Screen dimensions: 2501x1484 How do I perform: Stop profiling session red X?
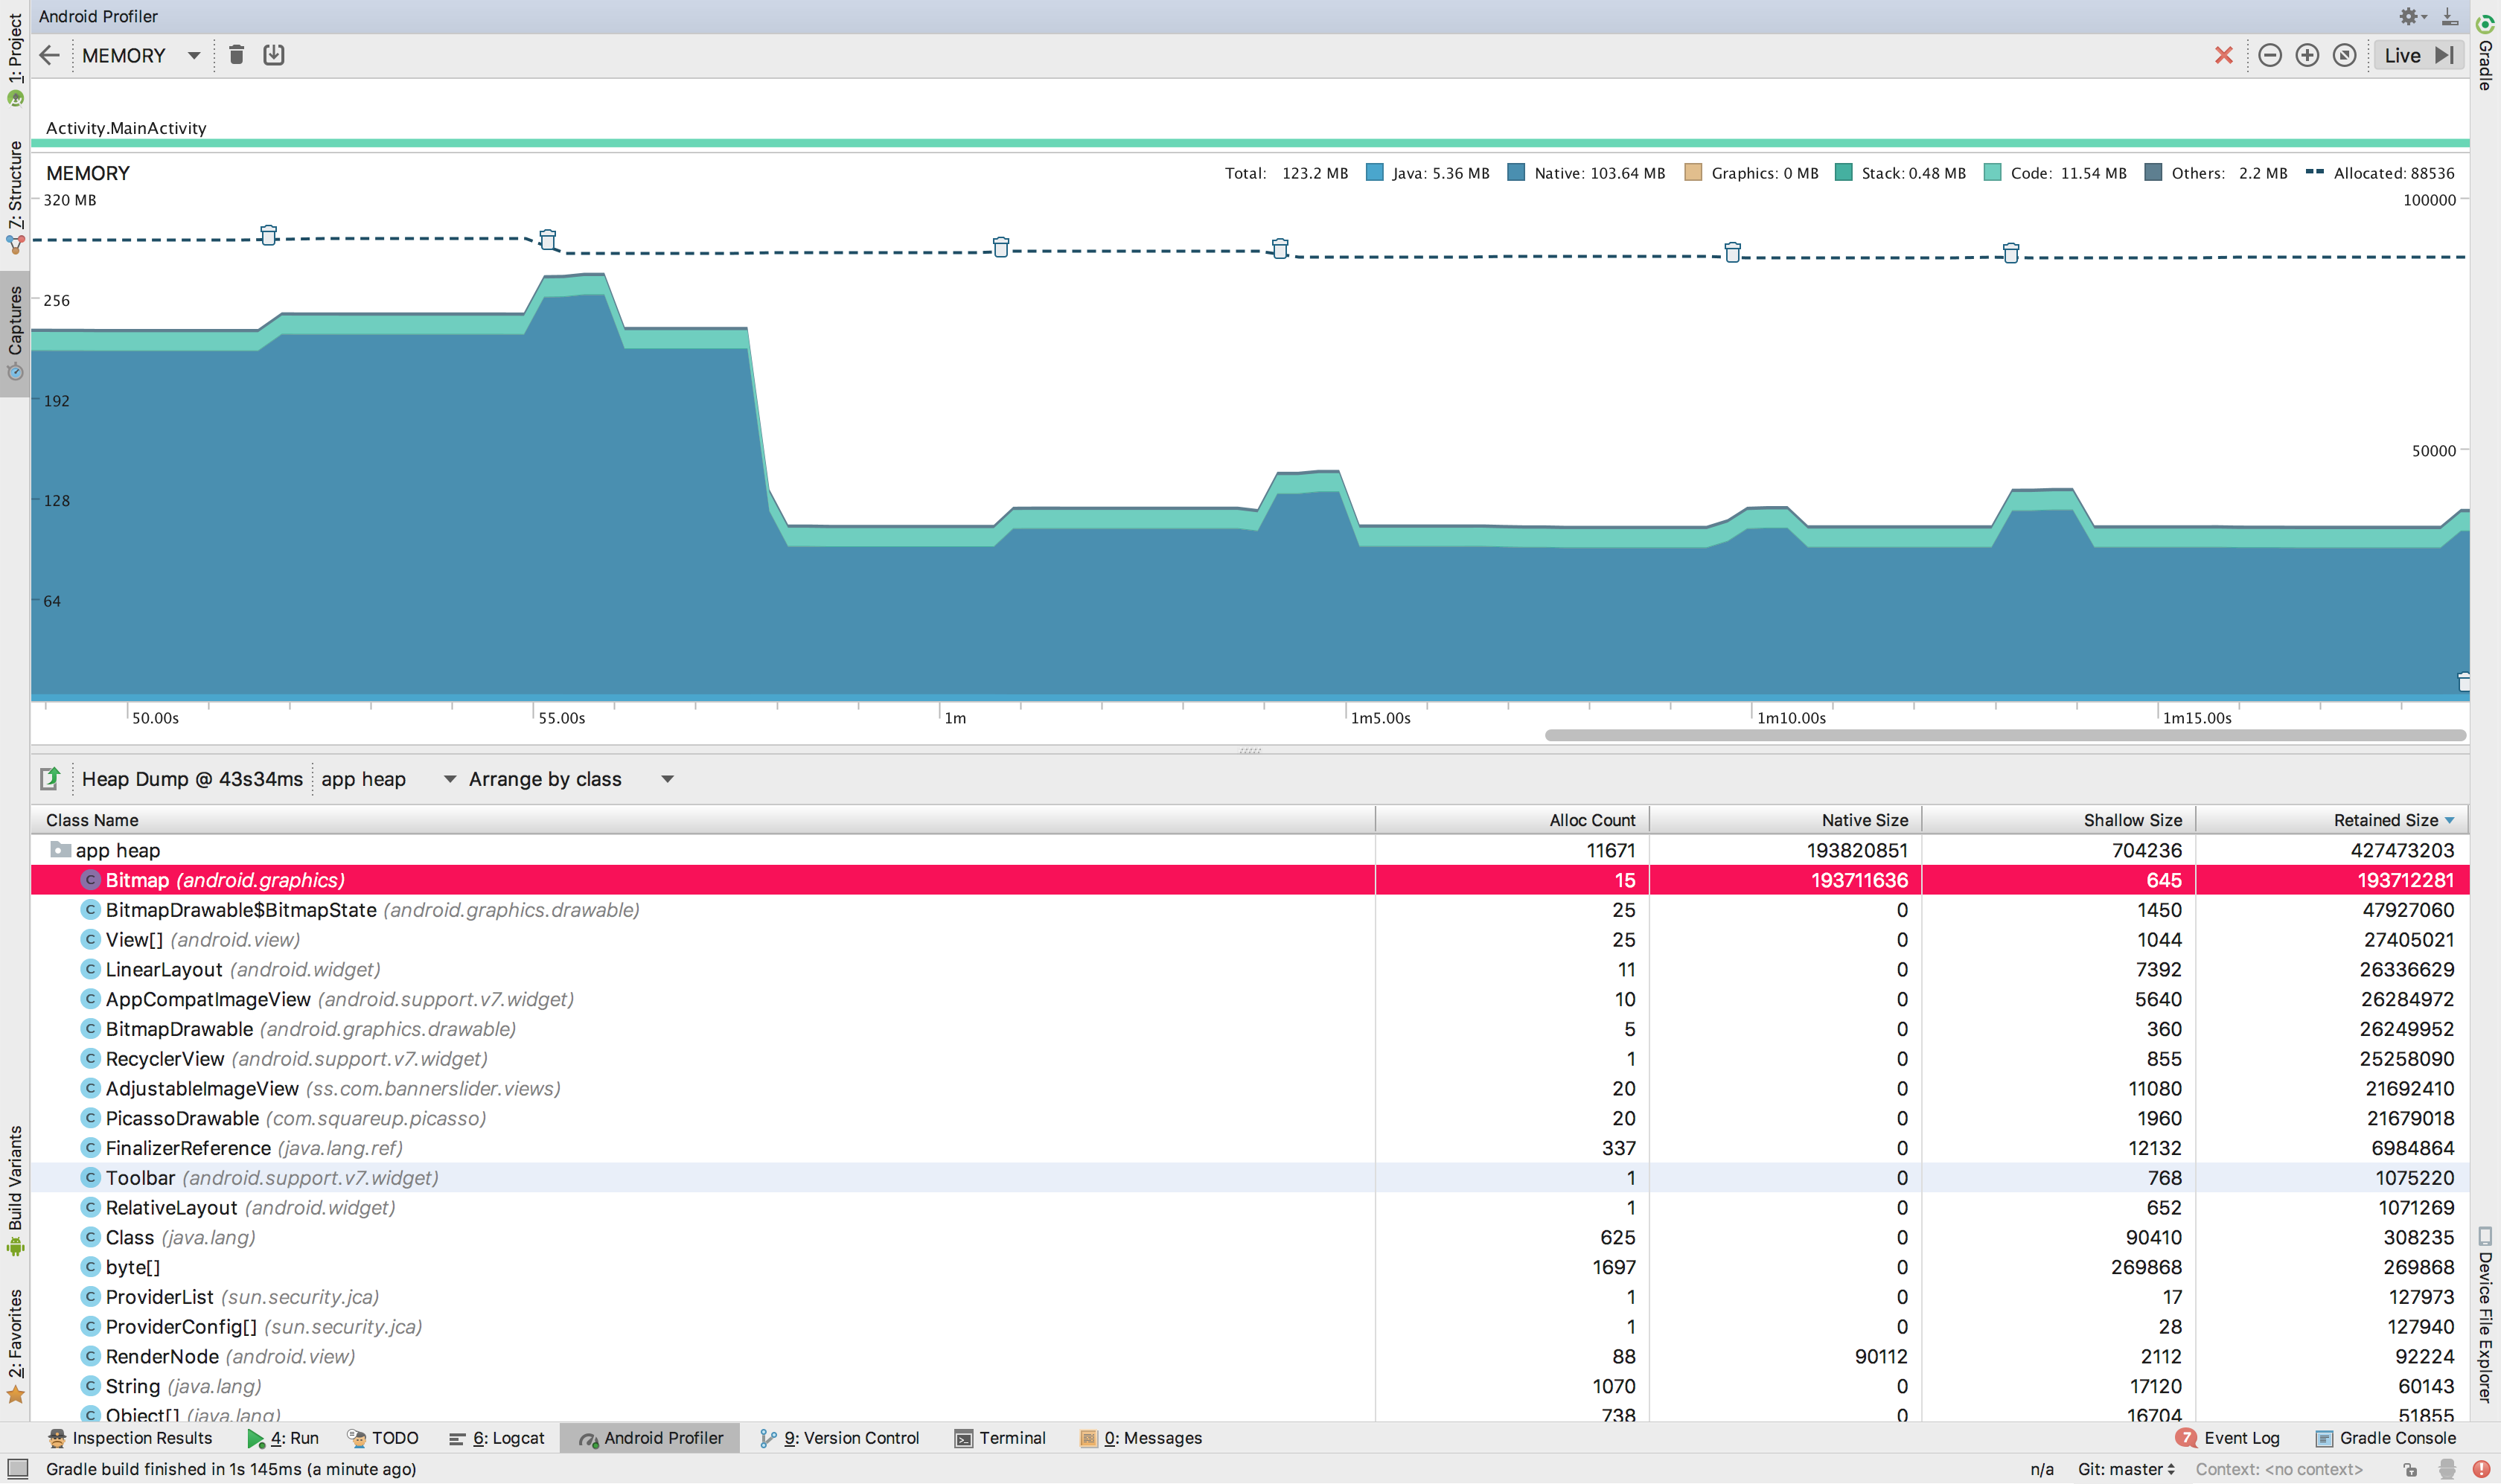tap(2223, 55)
